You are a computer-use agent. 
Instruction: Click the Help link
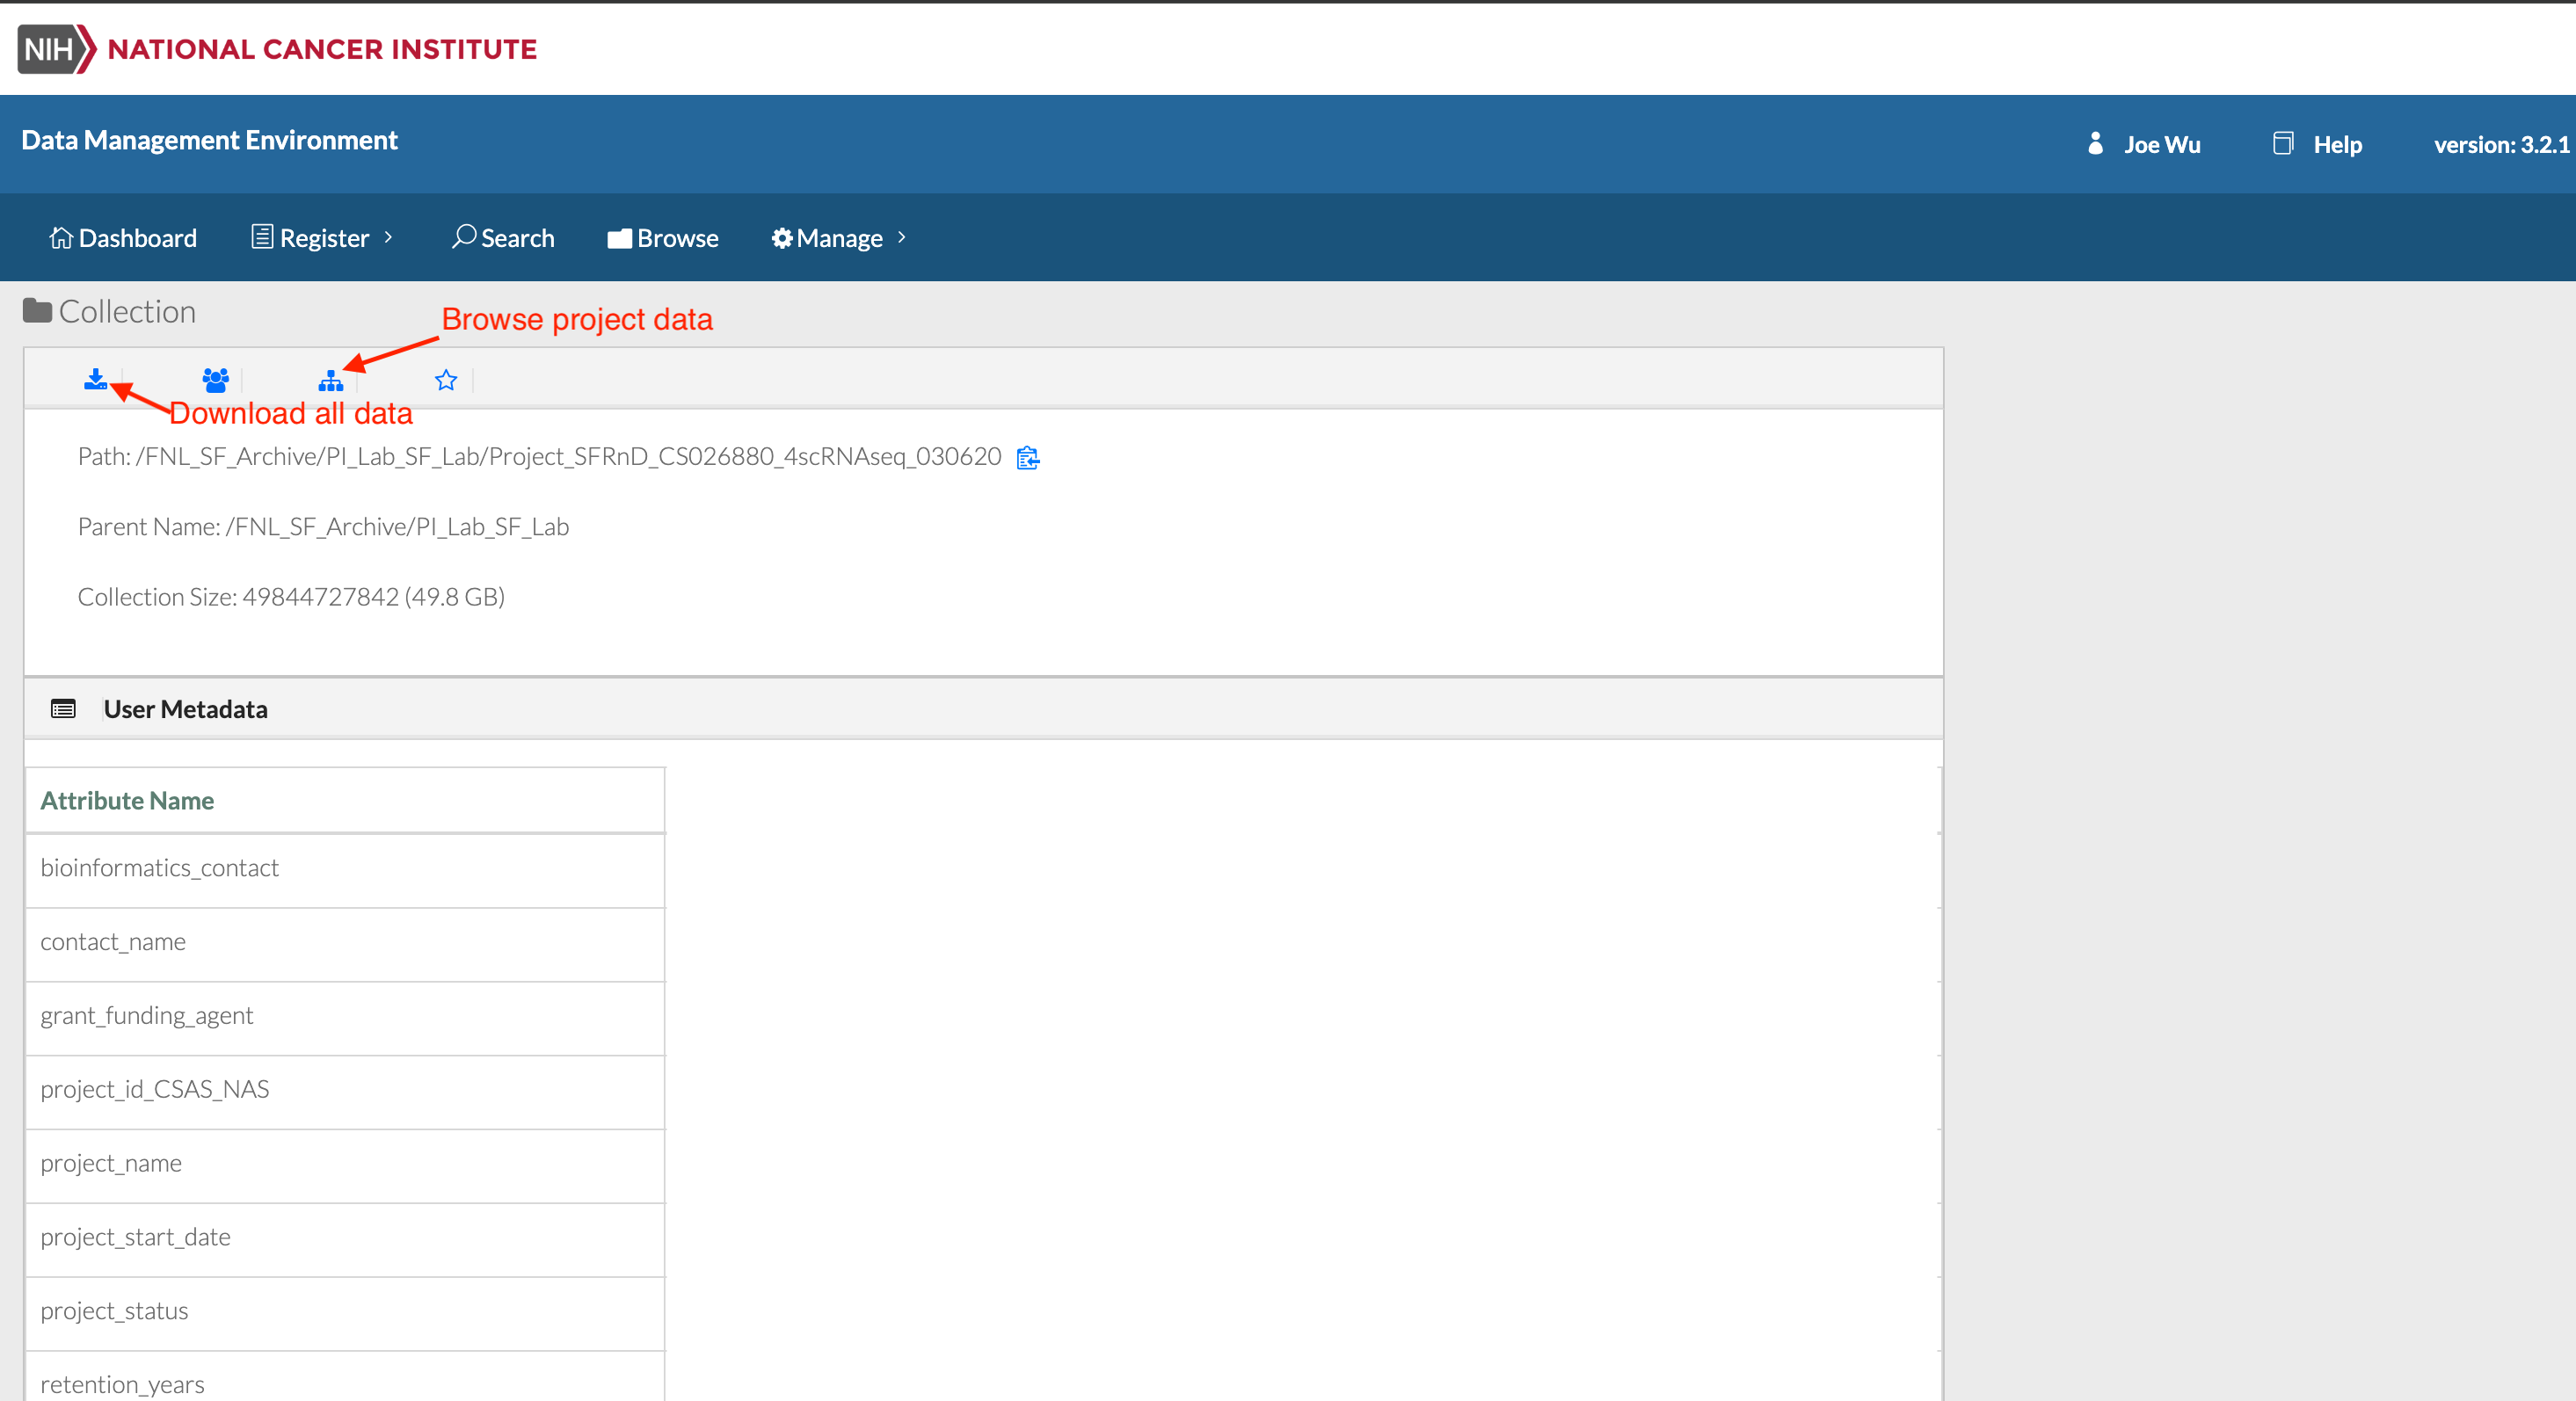2337,145
